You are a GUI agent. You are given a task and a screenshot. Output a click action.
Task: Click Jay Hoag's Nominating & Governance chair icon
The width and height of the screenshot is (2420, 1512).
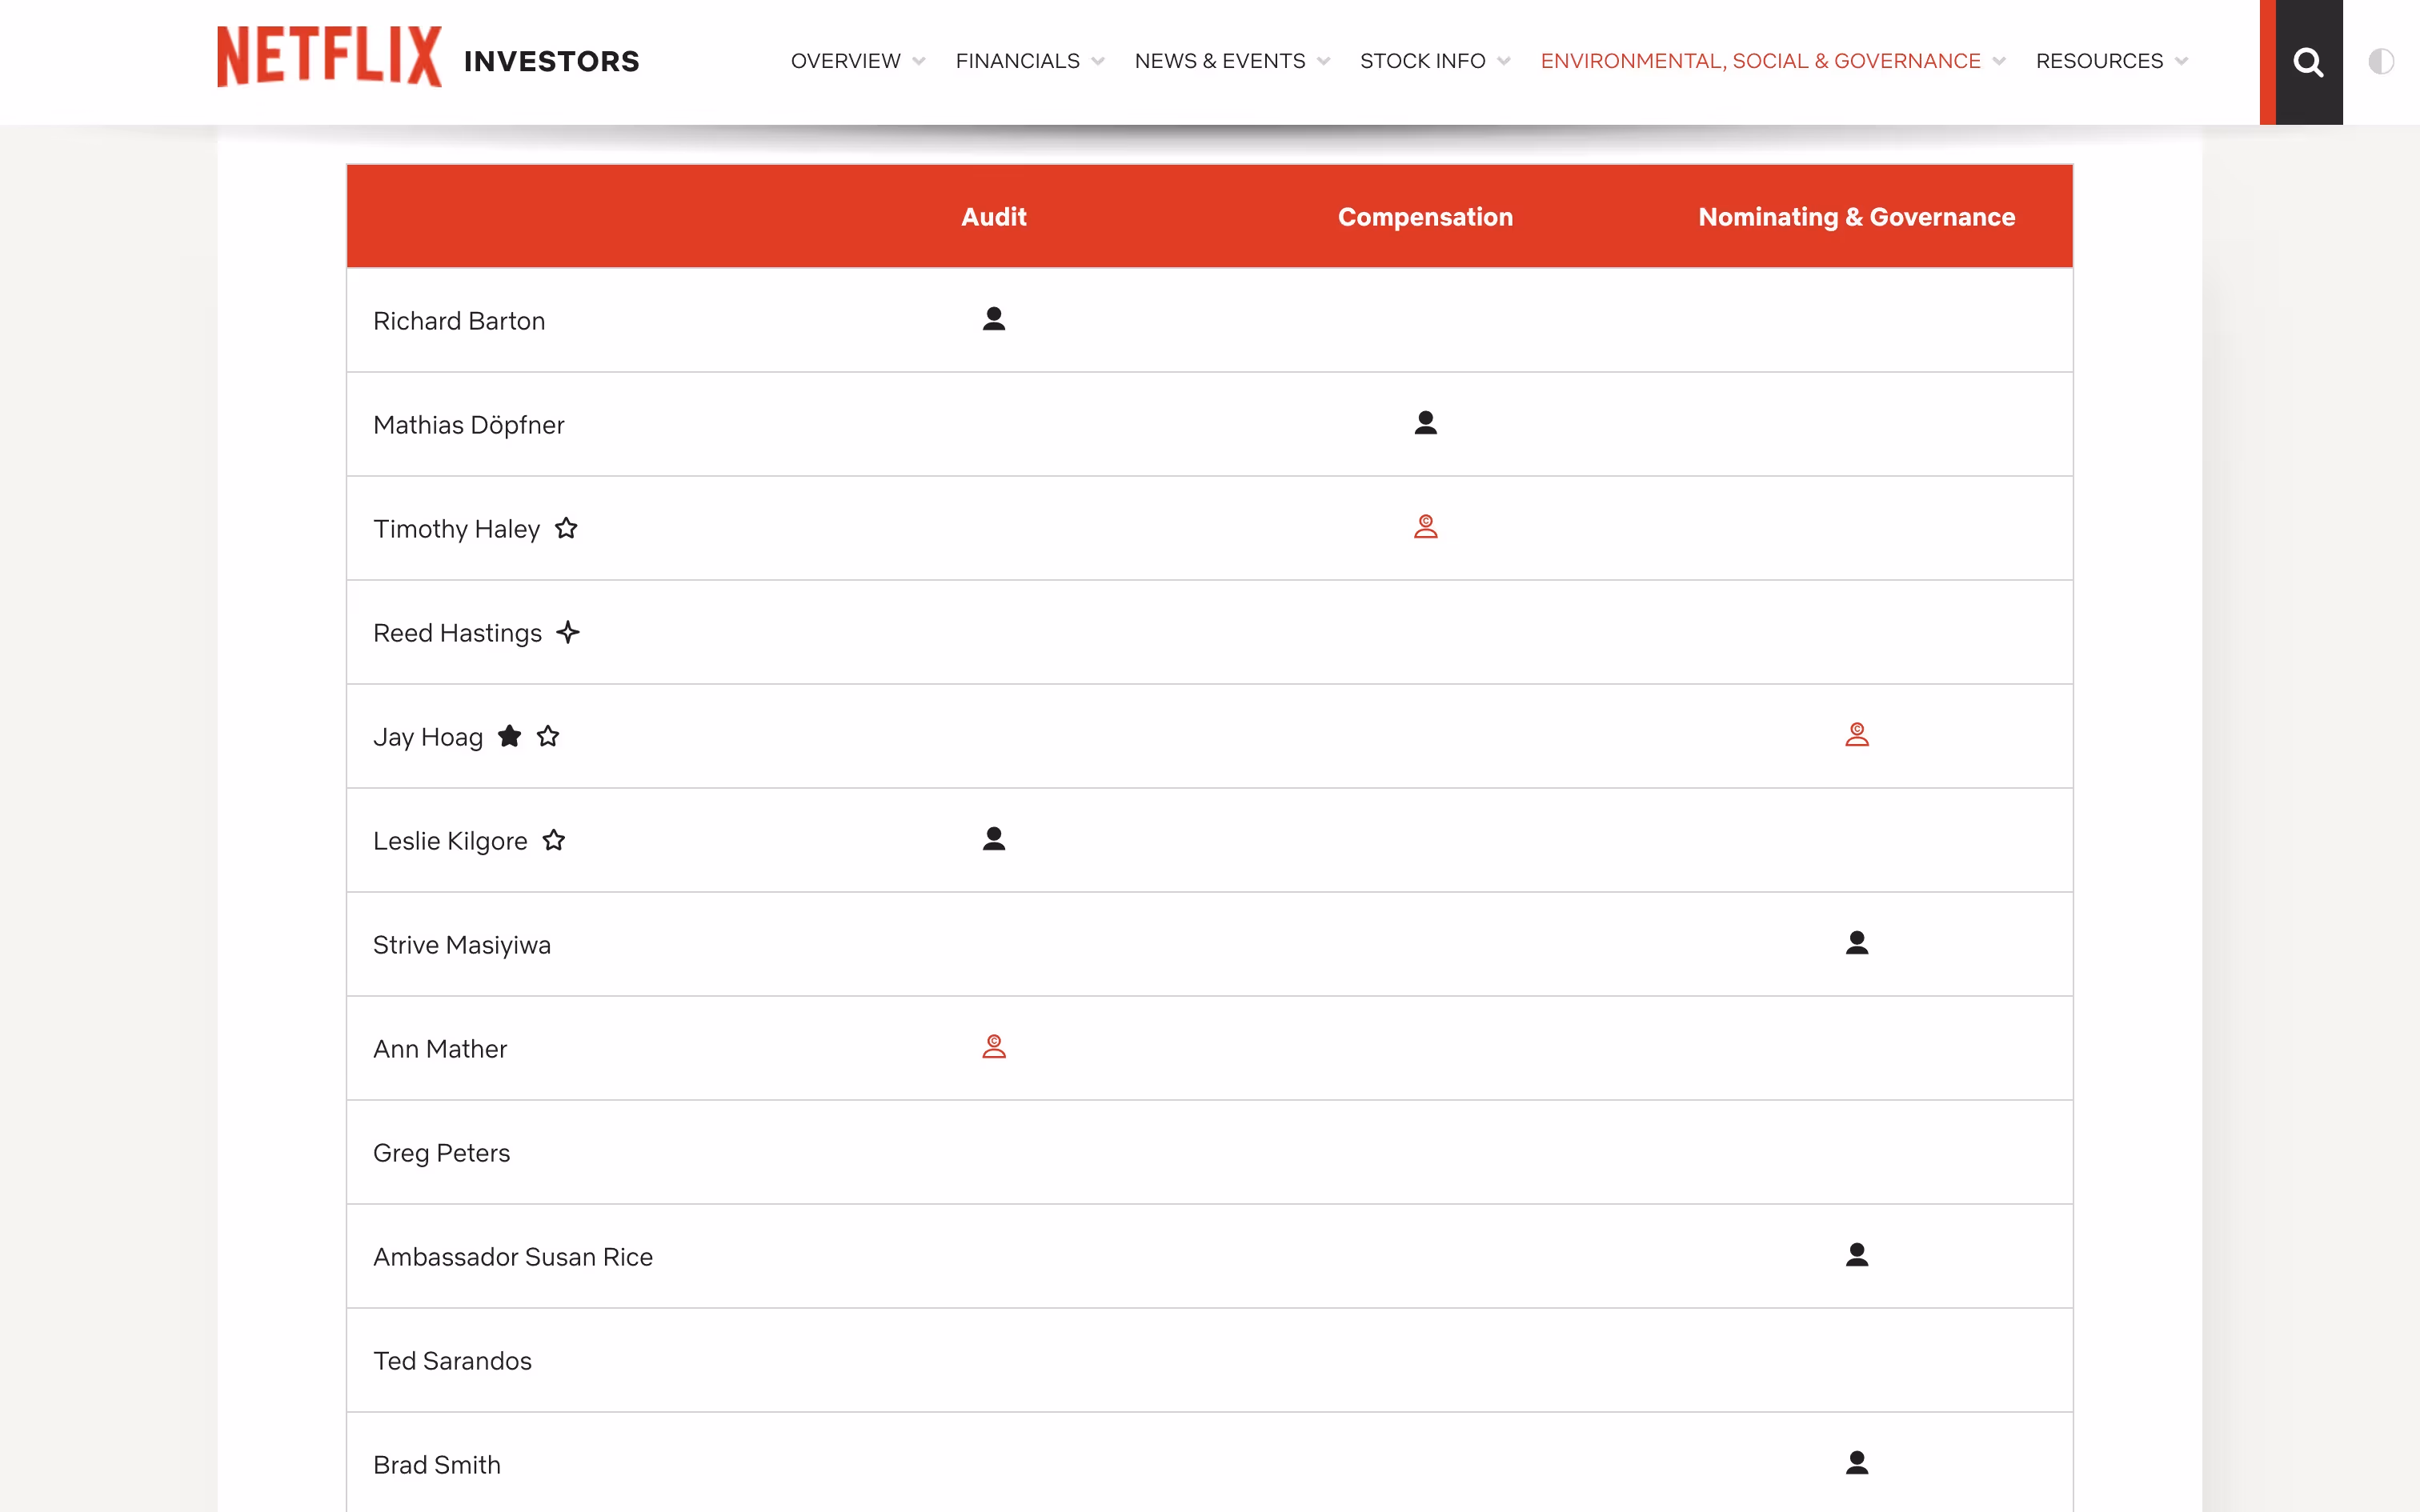pyautogui.click(x=1856, y=735)
